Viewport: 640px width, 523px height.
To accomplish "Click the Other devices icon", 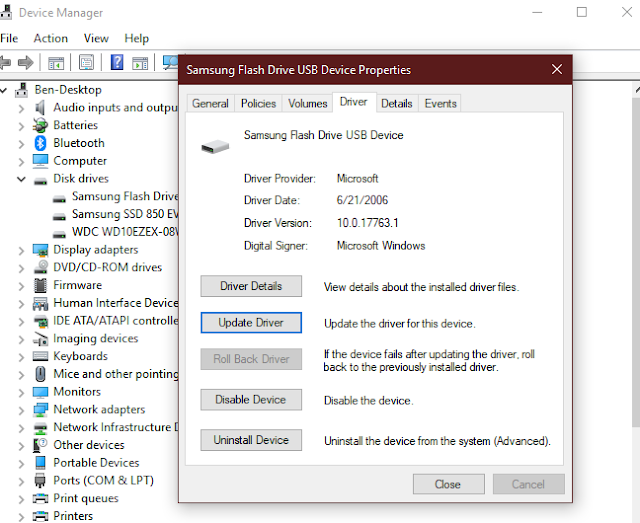I will point(40,445).
